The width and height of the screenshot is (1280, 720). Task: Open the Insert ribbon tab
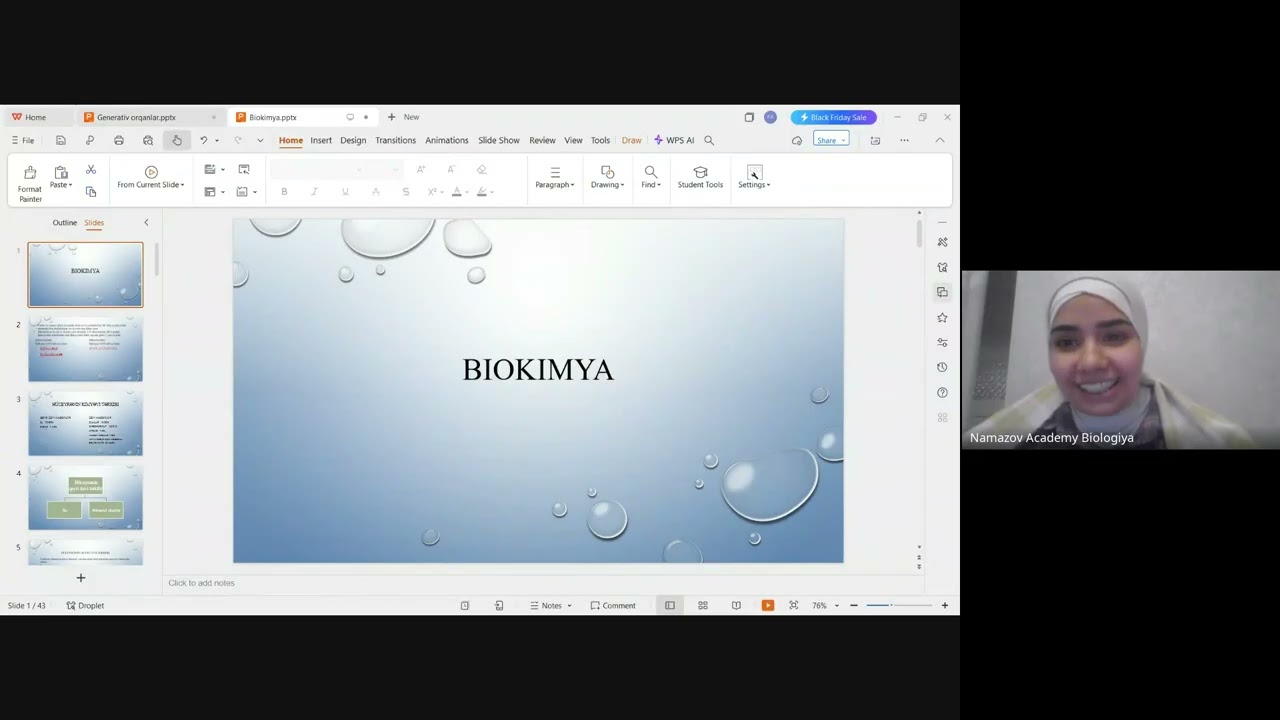(321, 141)
